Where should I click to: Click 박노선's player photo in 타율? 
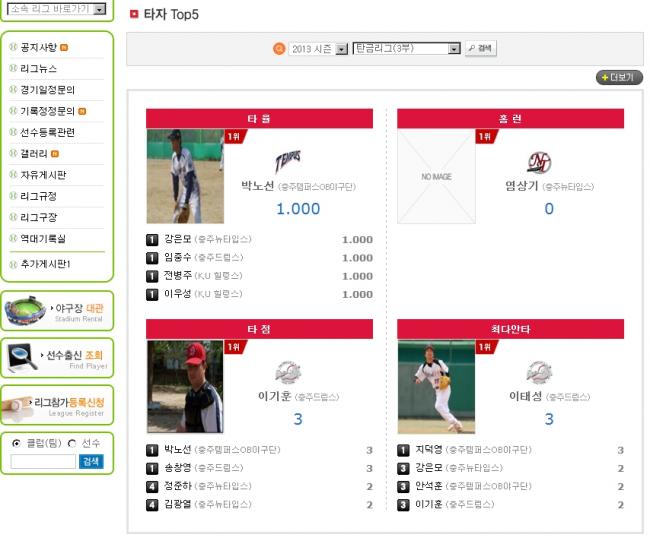pyautogui.click(x=185, y=176)
